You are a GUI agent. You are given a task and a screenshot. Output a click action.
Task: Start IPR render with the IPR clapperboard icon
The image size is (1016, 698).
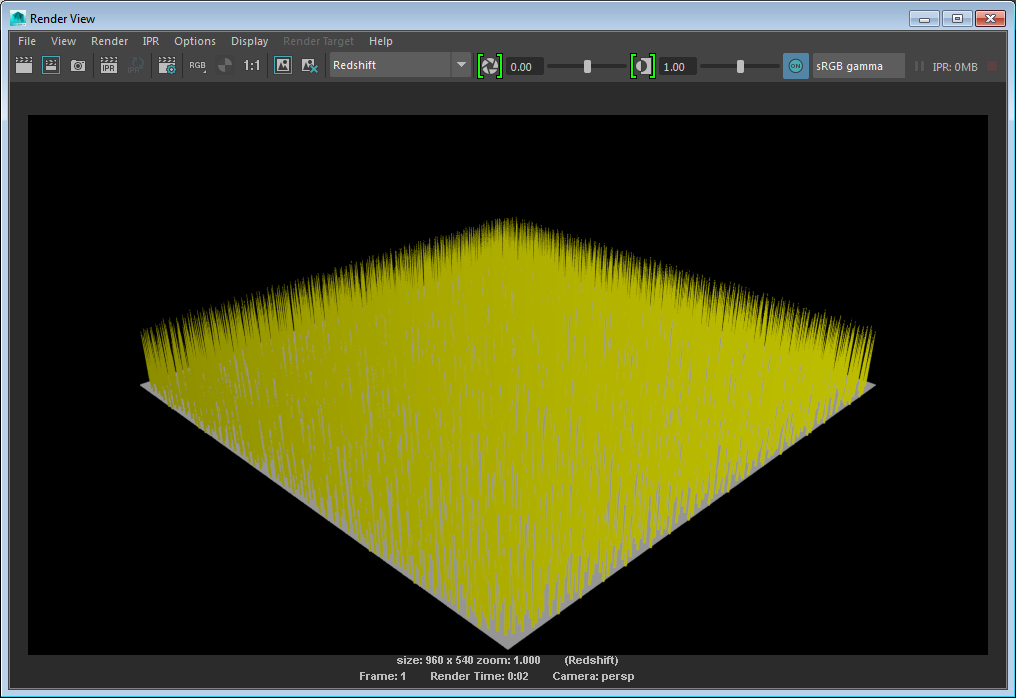tap(109, 66)
